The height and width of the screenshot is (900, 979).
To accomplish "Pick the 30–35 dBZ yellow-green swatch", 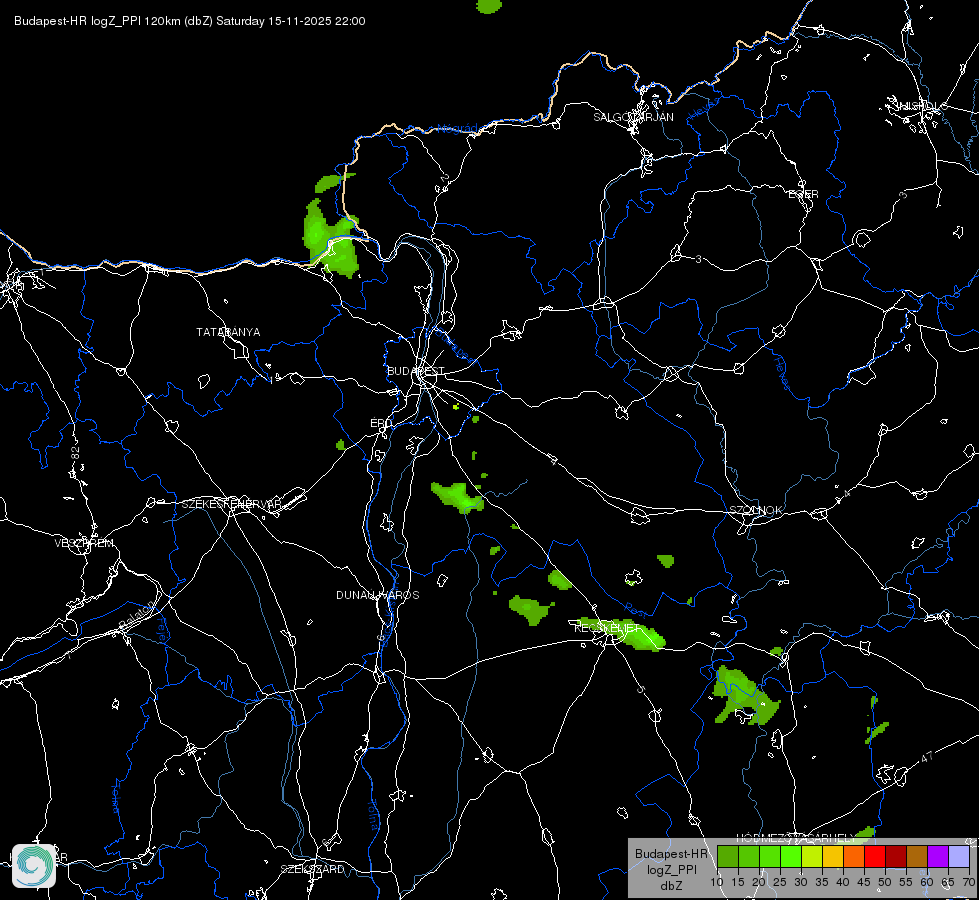I will (x=812, y=856).
